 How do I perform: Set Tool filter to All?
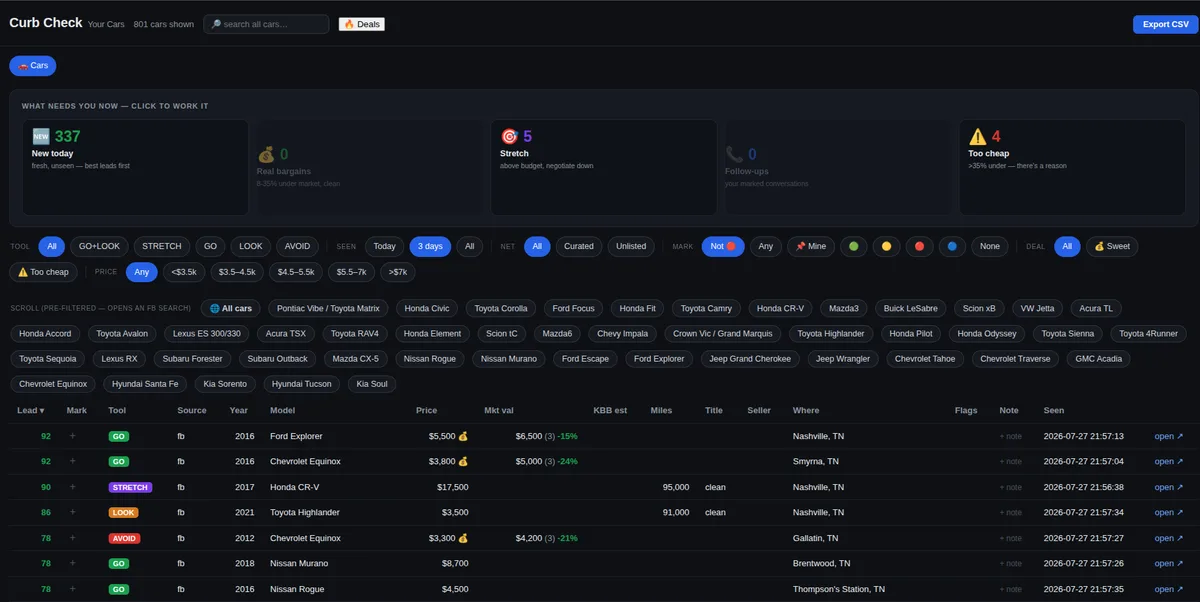(52, 246)
